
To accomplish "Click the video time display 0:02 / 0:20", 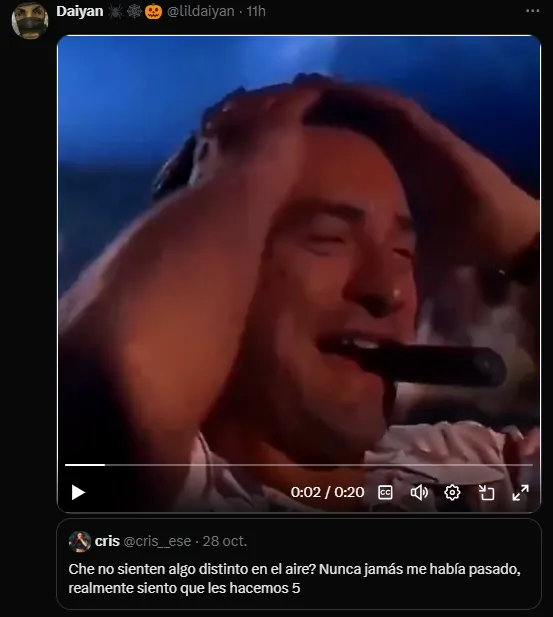I will pos(327,492).
